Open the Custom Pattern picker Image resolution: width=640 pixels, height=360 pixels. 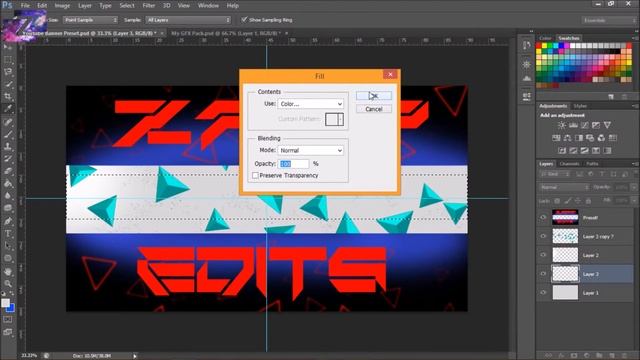coord(334,119)
